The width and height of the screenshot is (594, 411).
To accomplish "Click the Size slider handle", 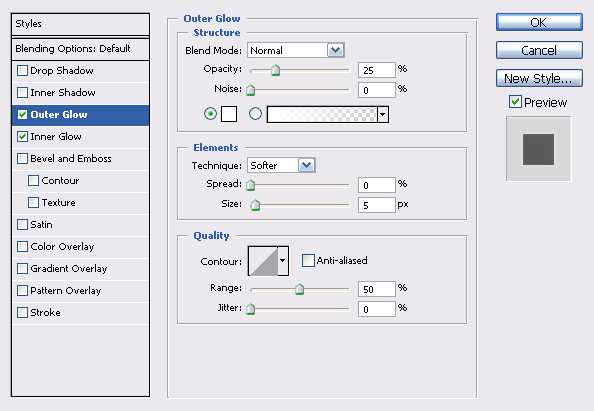I will tap(255, 205).
